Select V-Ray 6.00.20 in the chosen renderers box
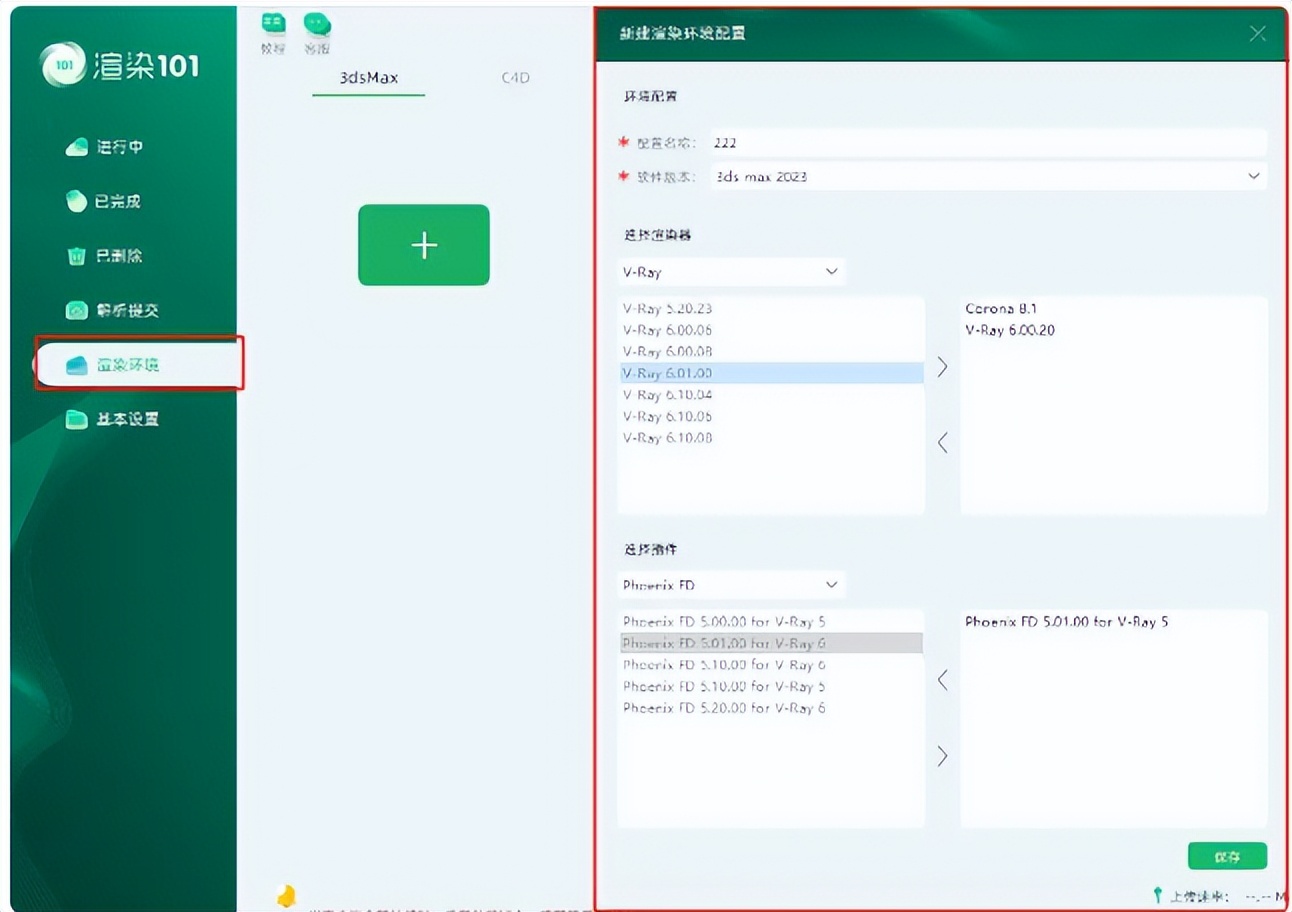This screenshot has height=912, width=1292. click(1008, 330)
